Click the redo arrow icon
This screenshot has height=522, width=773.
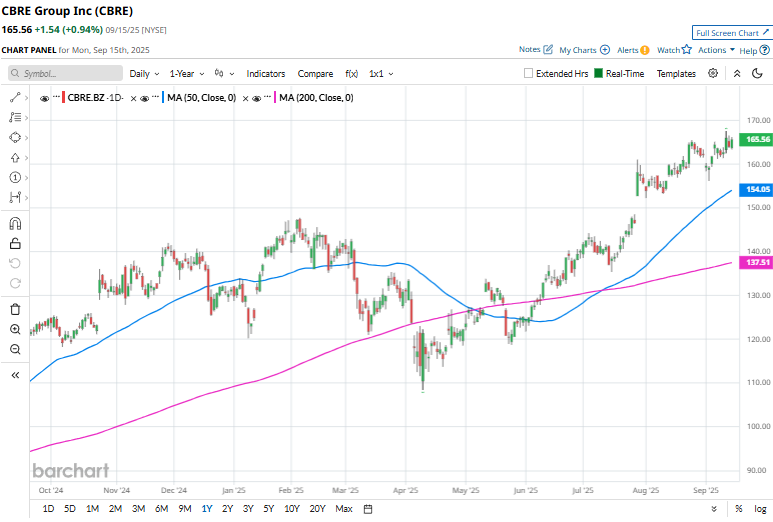15,283
